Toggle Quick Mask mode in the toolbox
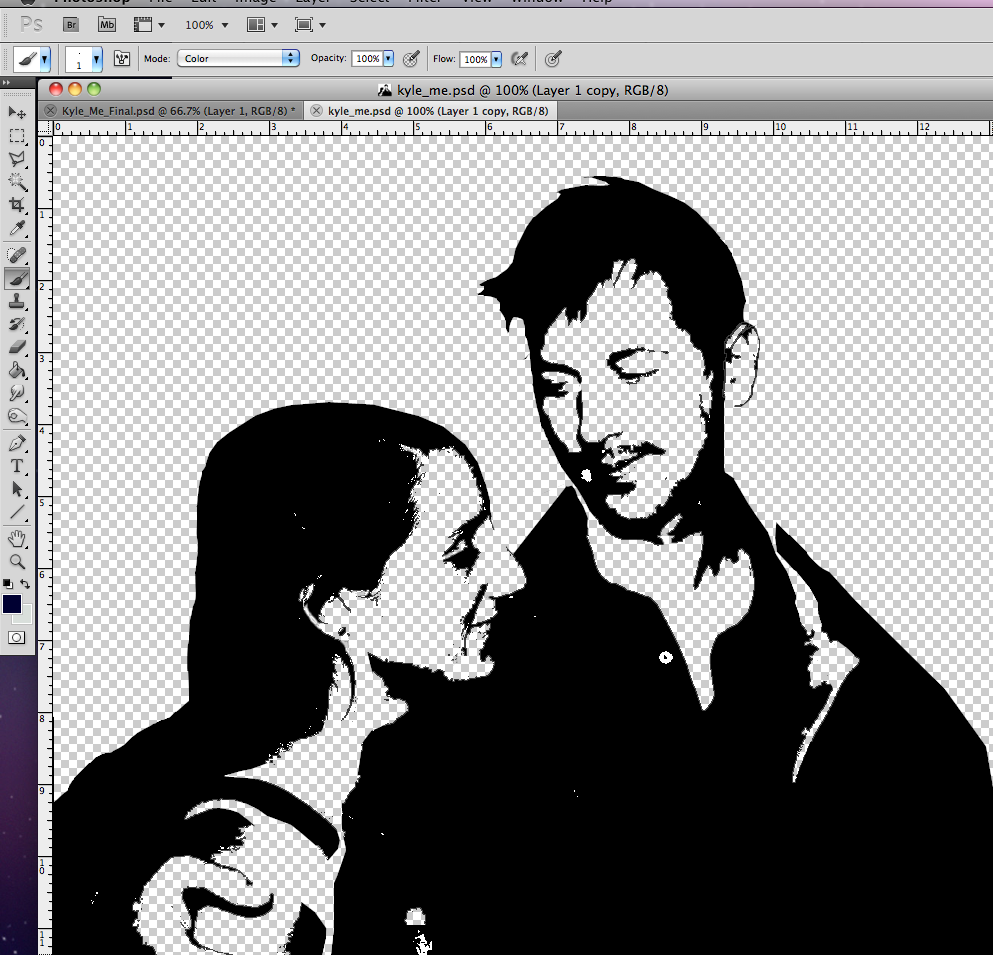This screenshot has width=993, height=955. 17,637
